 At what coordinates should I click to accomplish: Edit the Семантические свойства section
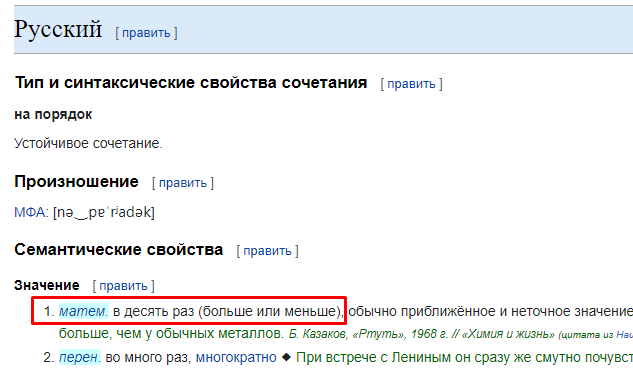(267, 251)
